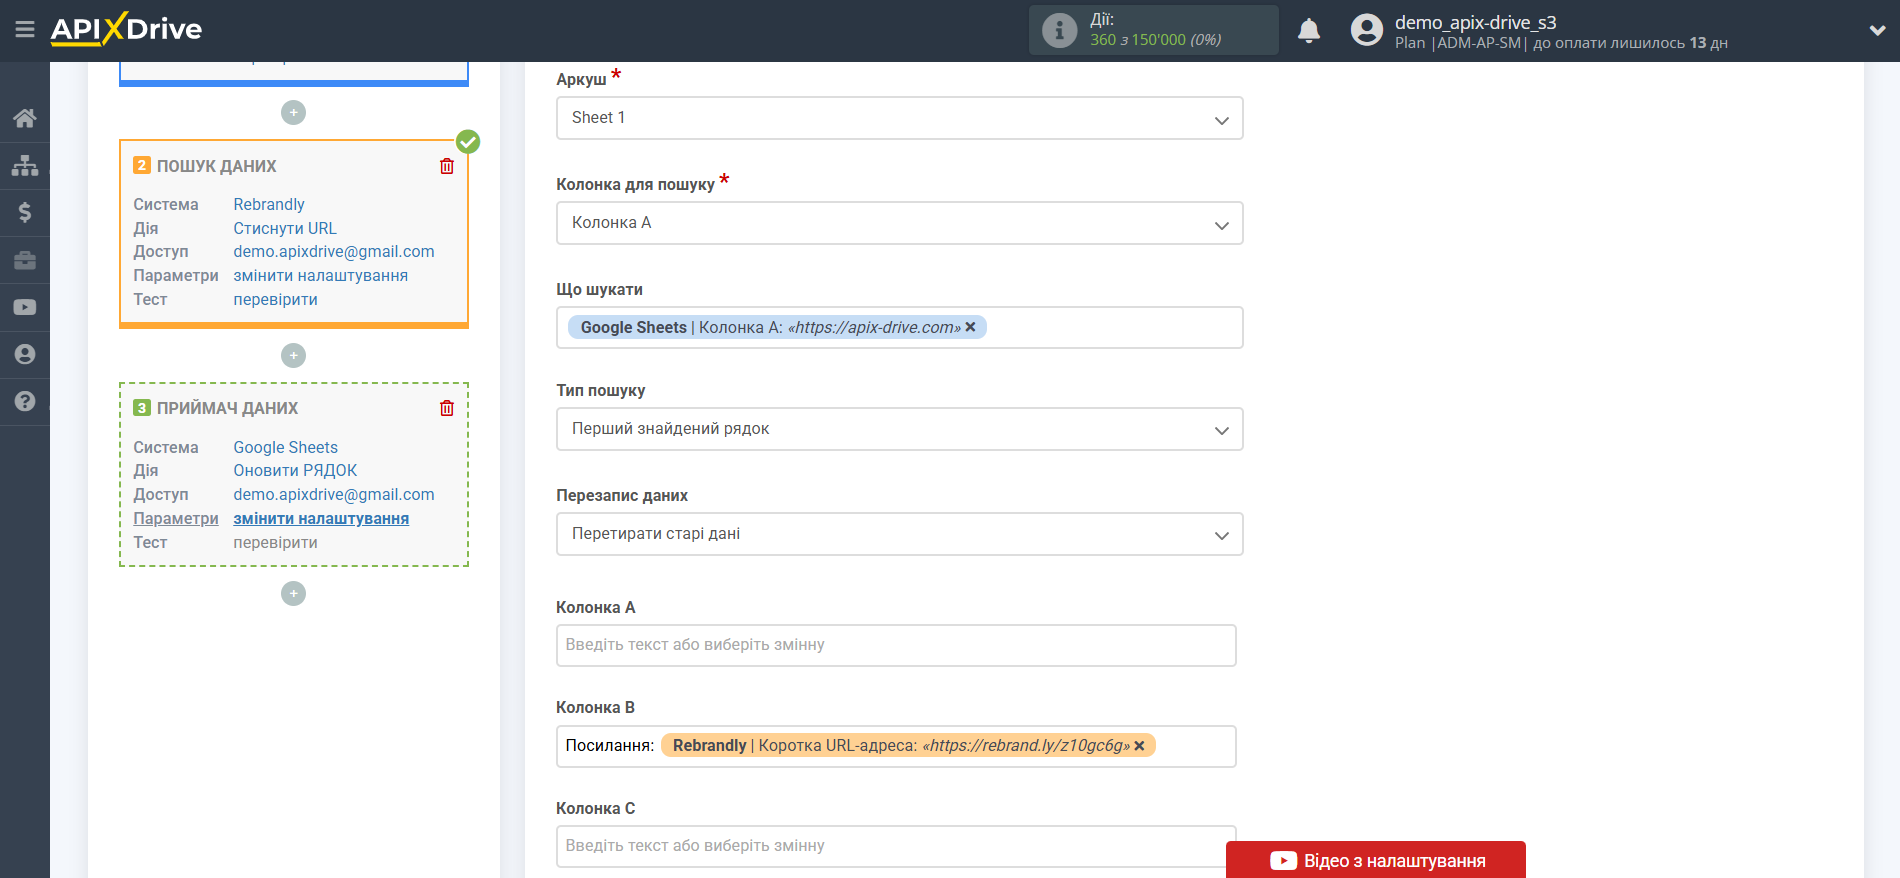
Task: Click the Колонка C input field
Action: point(896,846)
